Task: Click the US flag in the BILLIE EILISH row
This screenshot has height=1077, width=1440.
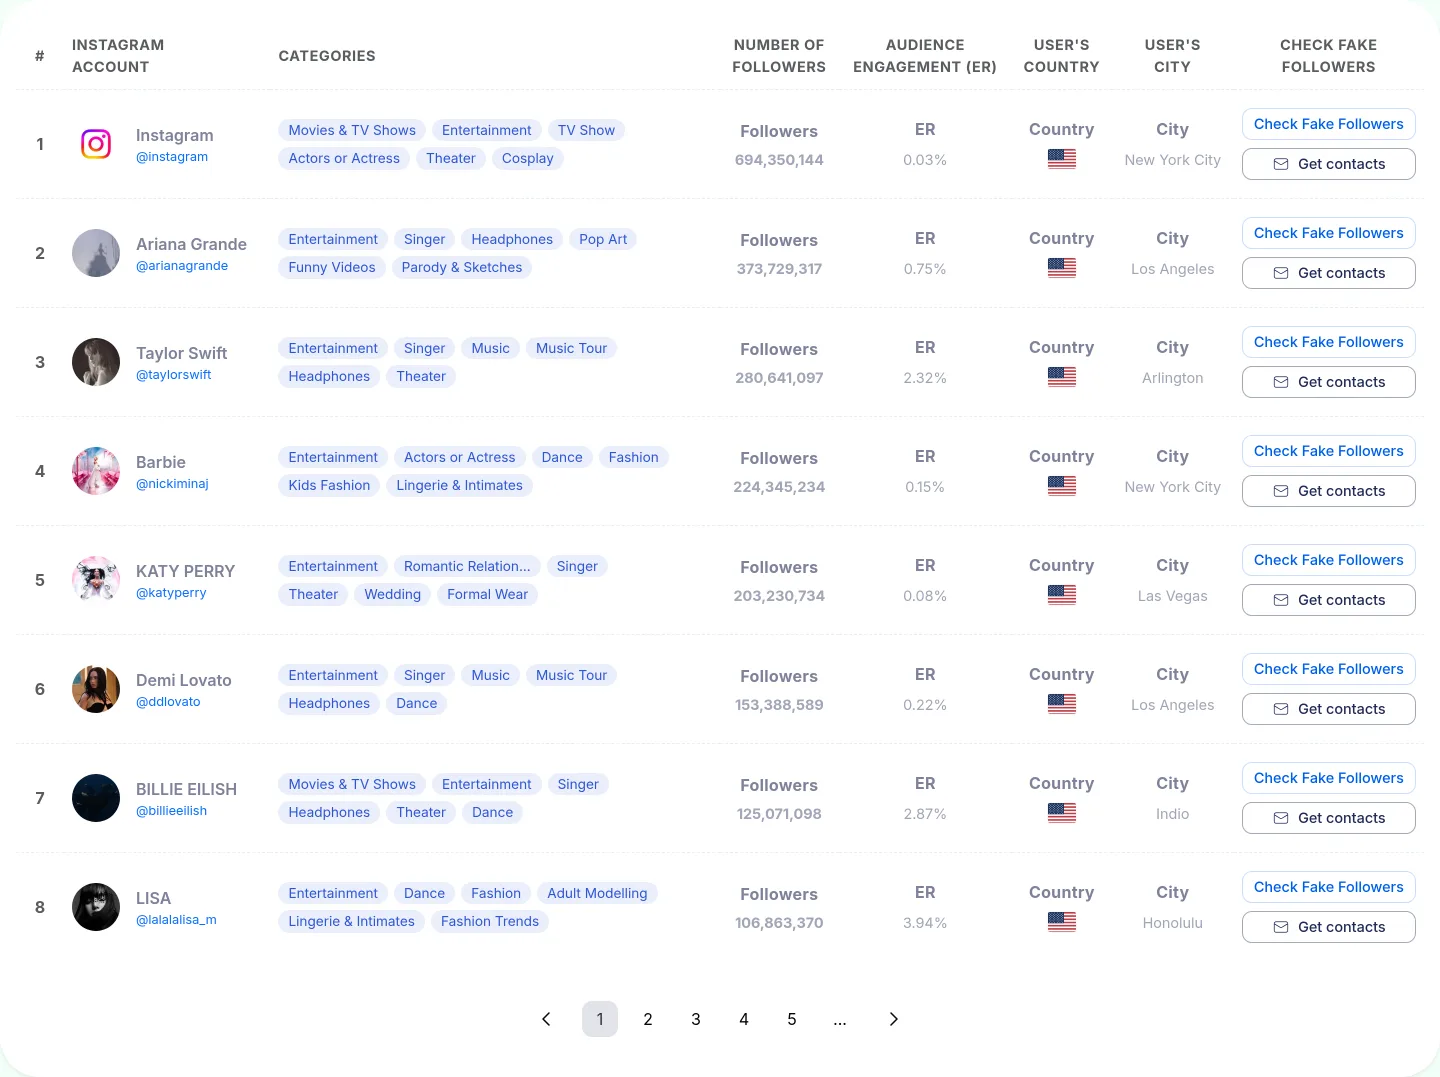Action: coord(1062,813)
